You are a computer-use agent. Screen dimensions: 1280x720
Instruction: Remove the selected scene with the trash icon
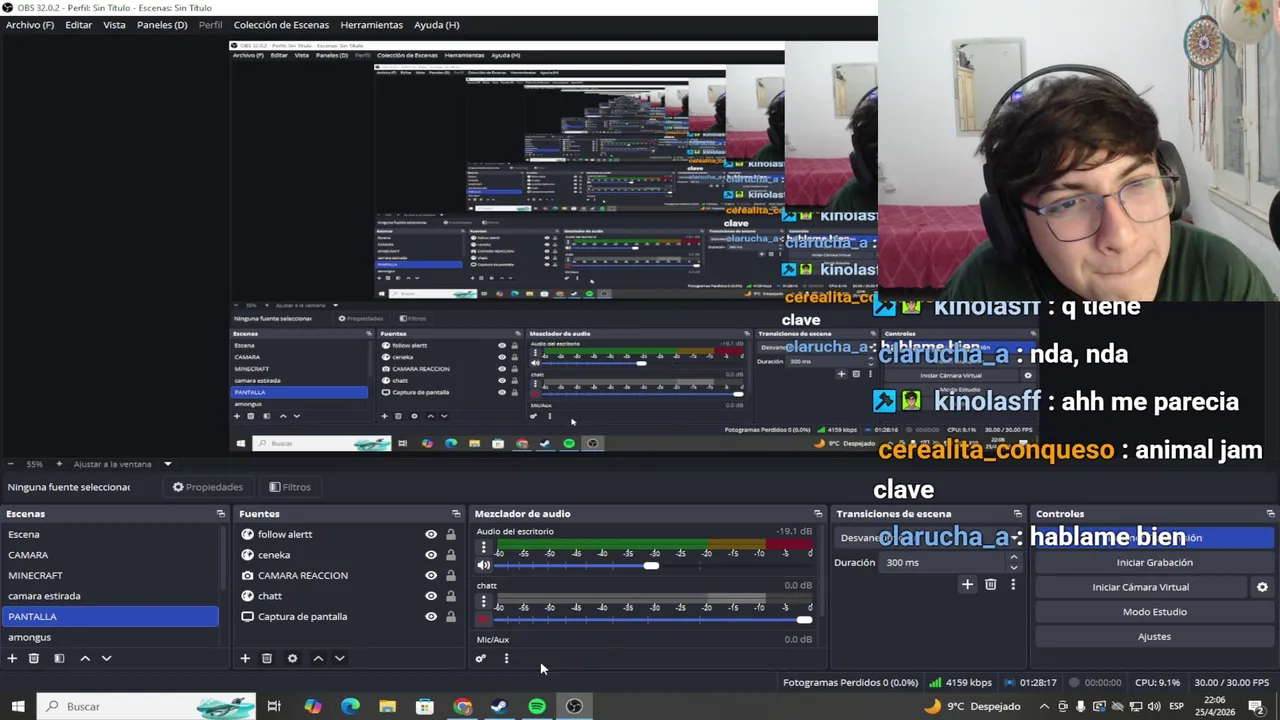[x=33, y=658]
